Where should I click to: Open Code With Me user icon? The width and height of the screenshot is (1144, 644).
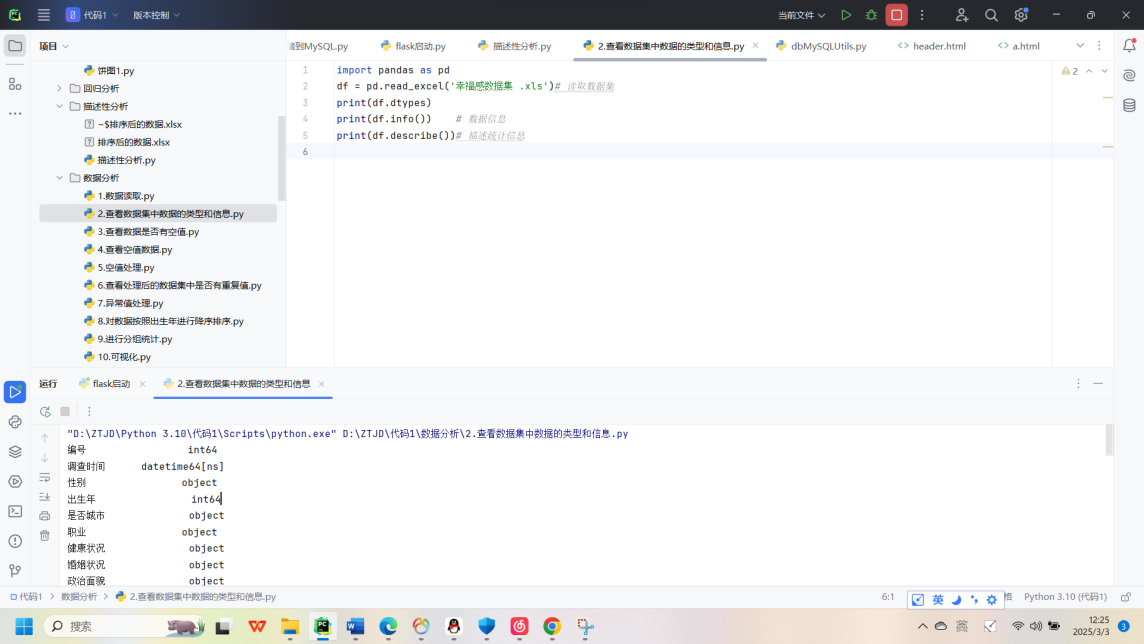[962, 15]
